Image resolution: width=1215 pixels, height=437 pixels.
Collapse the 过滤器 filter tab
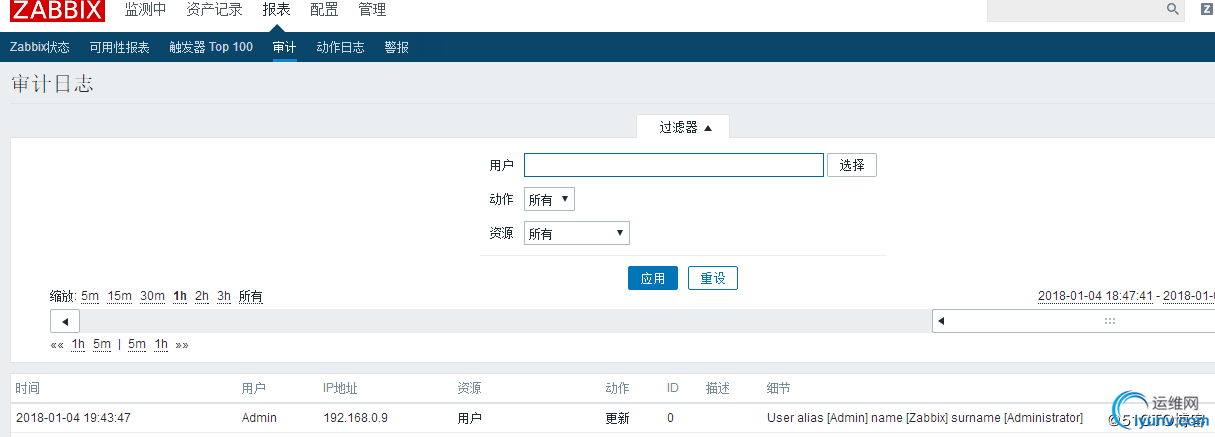tap(684, 127)
